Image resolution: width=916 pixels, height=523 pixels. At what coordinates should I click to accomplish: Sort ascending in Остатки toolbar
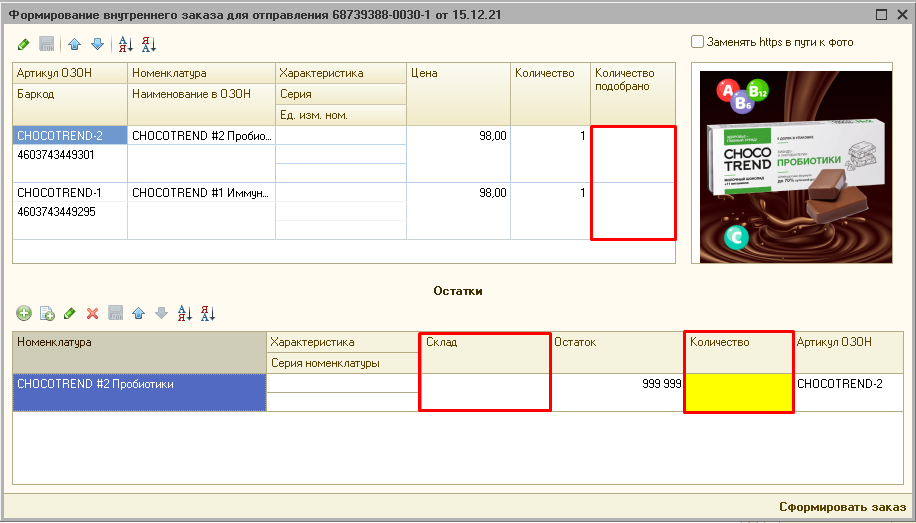185,313
